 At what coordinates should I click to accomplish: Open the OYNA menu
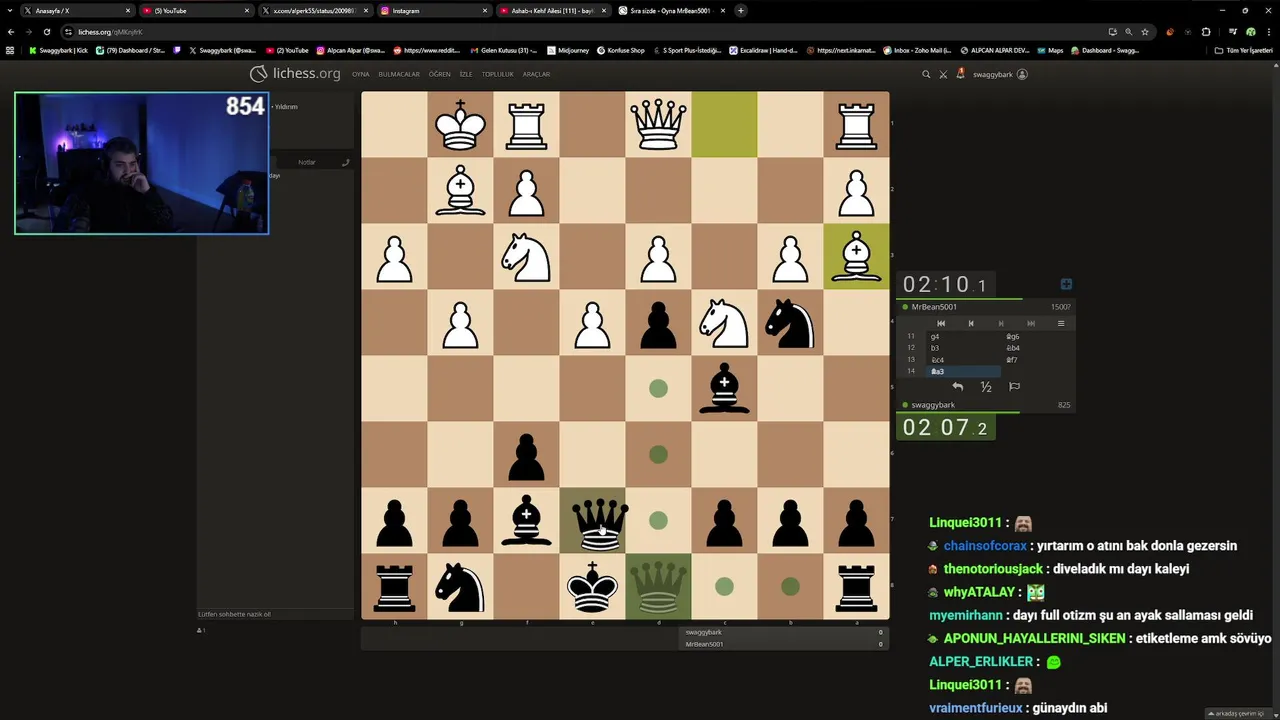pyautogui.click(x=360, y=74)
